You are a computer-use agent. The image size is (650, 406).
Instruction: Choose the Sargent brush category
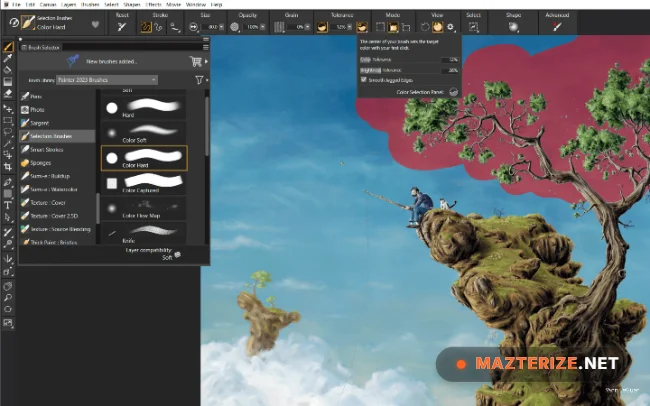[x=58, y=123]
